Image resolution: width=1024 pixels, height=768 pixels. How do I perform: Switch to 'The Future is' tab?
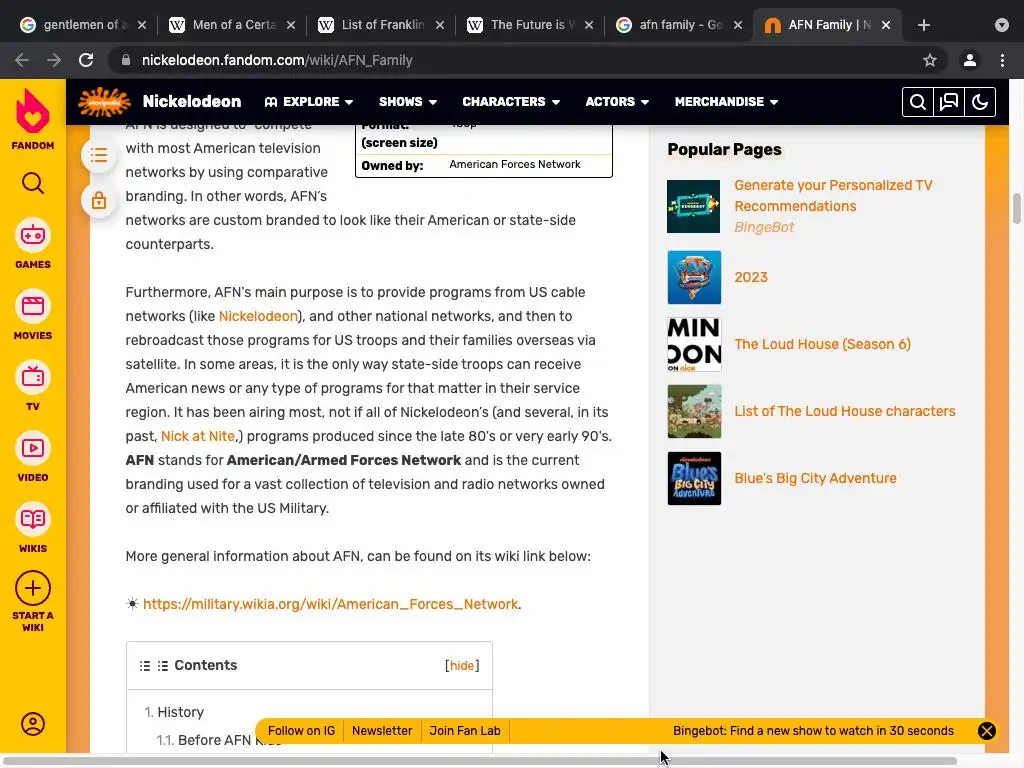pos(532,25)
